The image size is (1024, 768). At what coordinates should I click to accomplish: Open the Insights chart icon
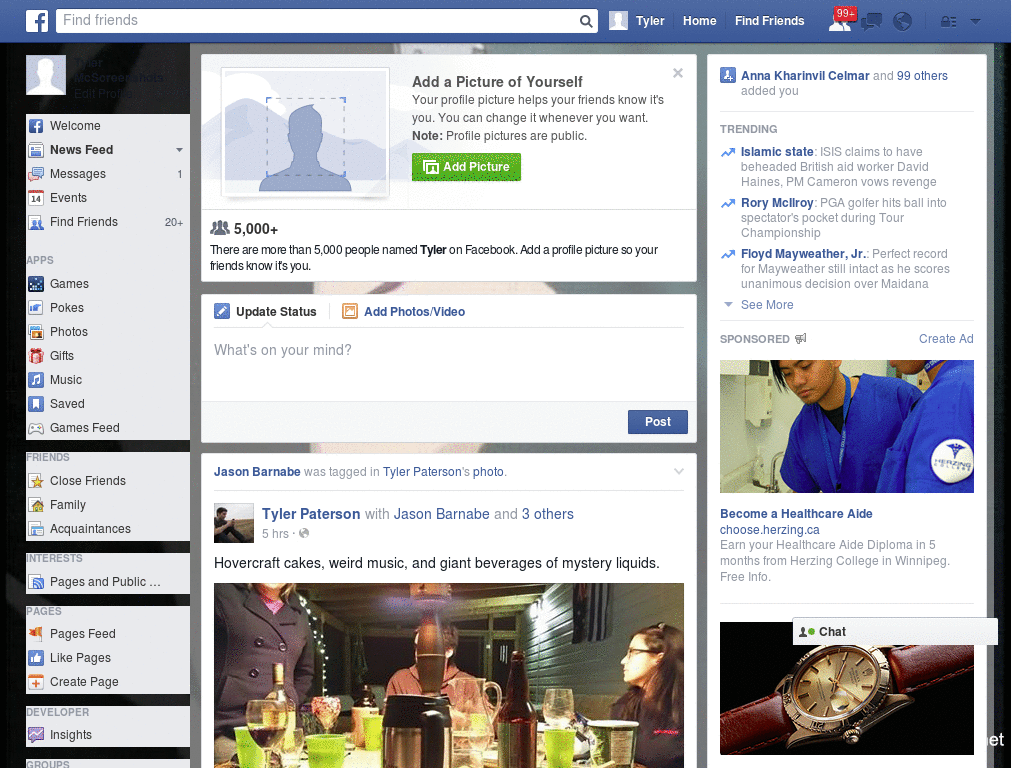36,735
